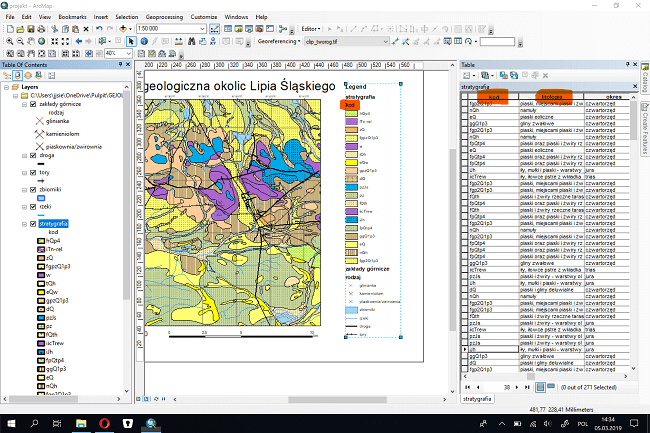The image size is (650, 433).
Task: Select the Measure ruler tool
Action: point(179,41)
